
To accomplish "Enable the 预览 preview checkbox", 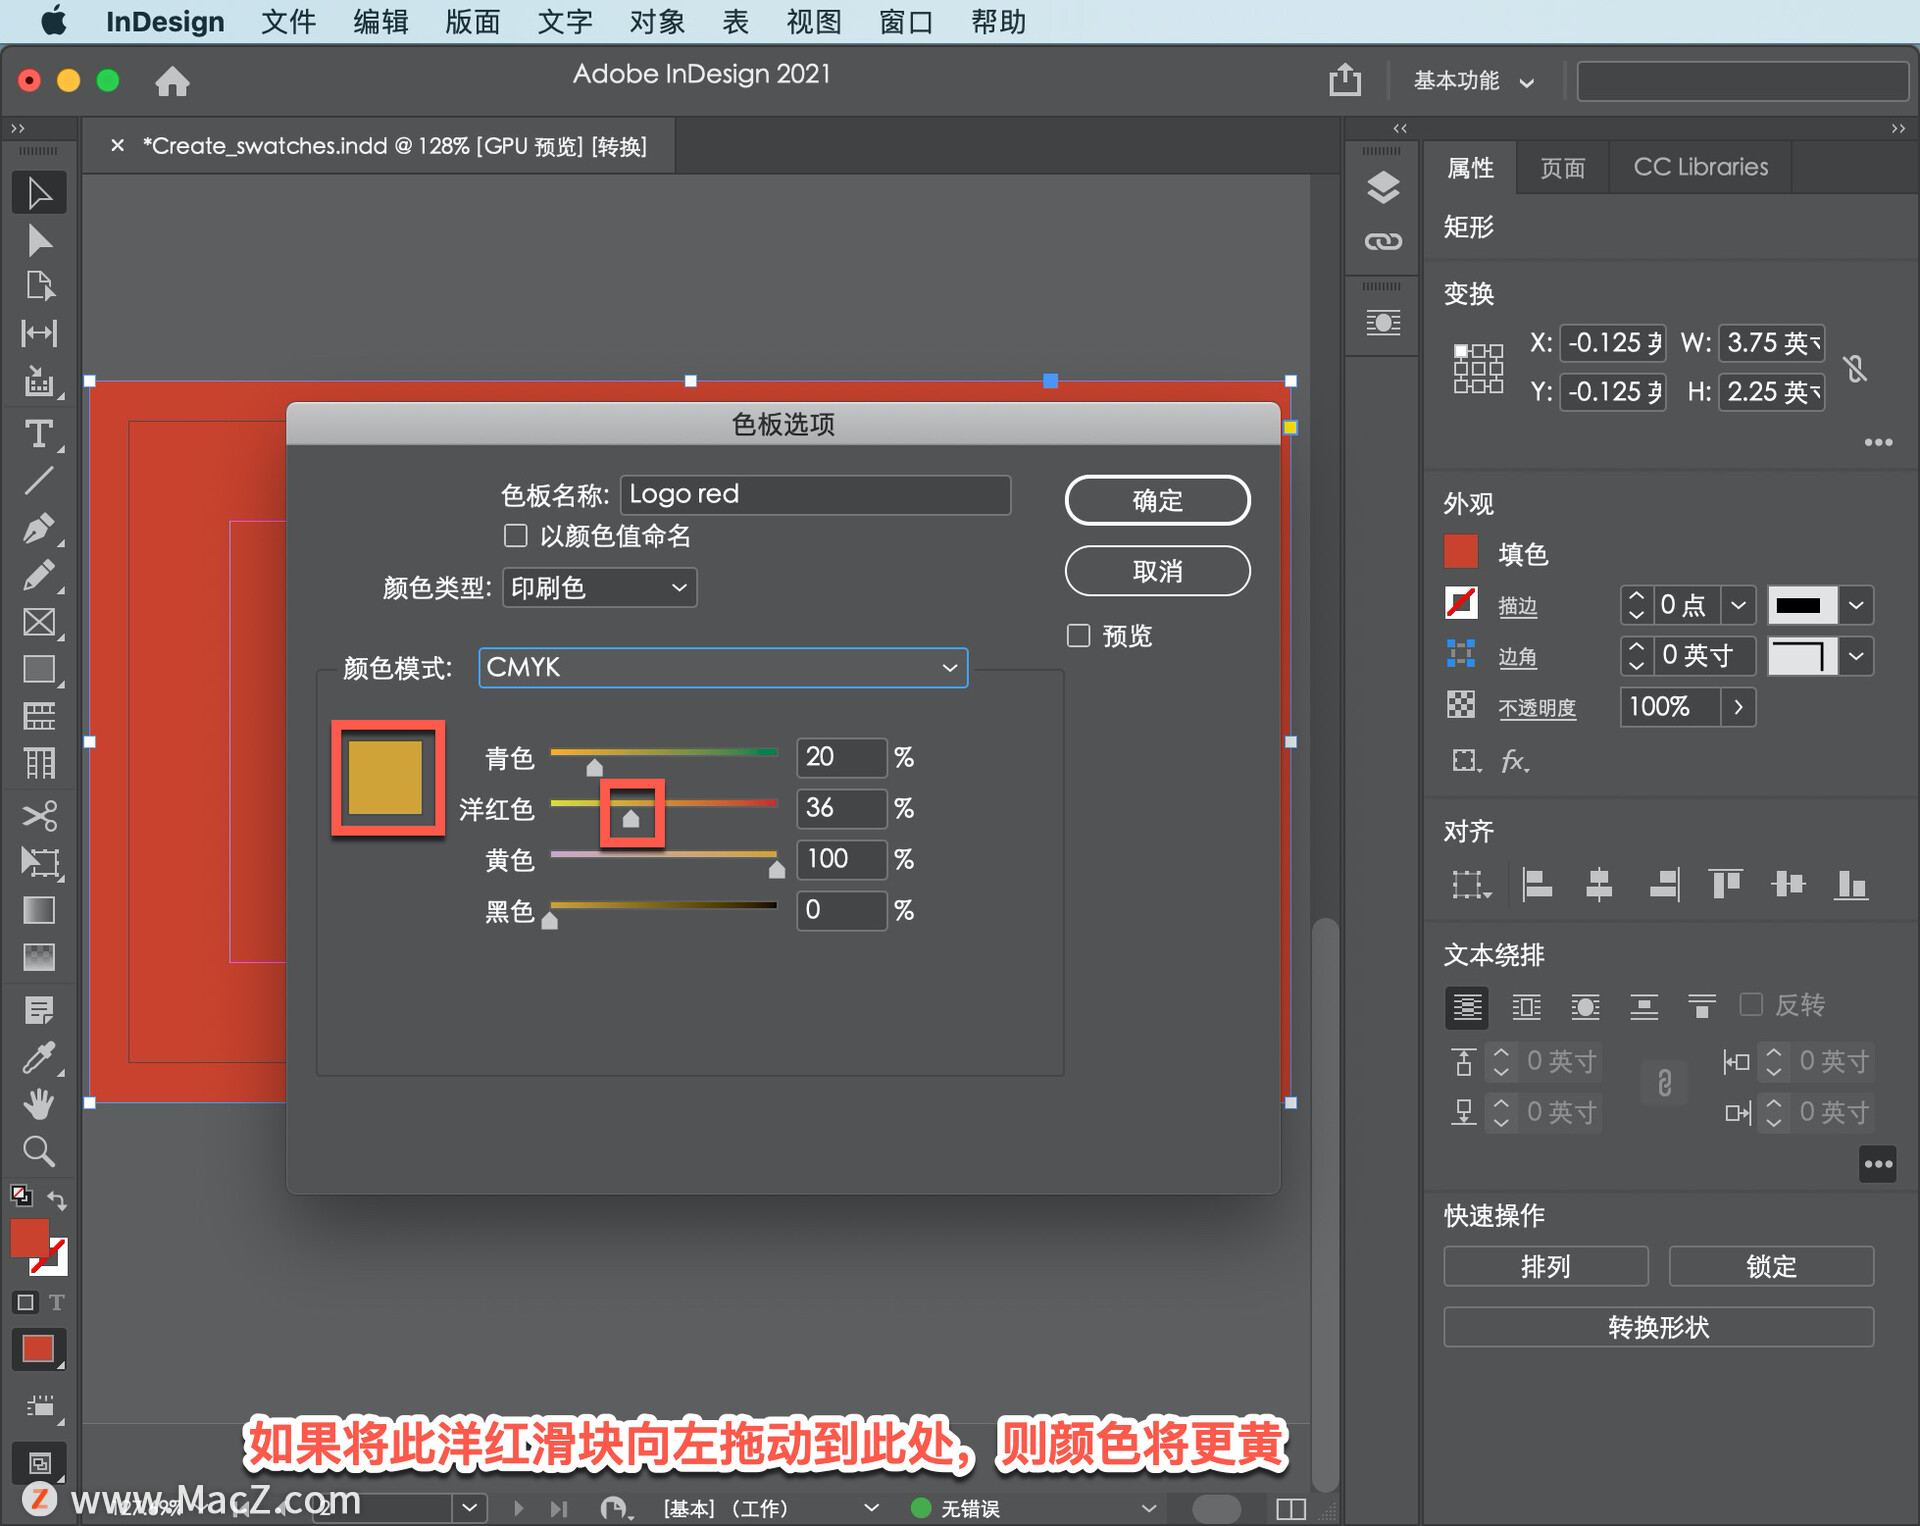I will [x=1078, y=636].
